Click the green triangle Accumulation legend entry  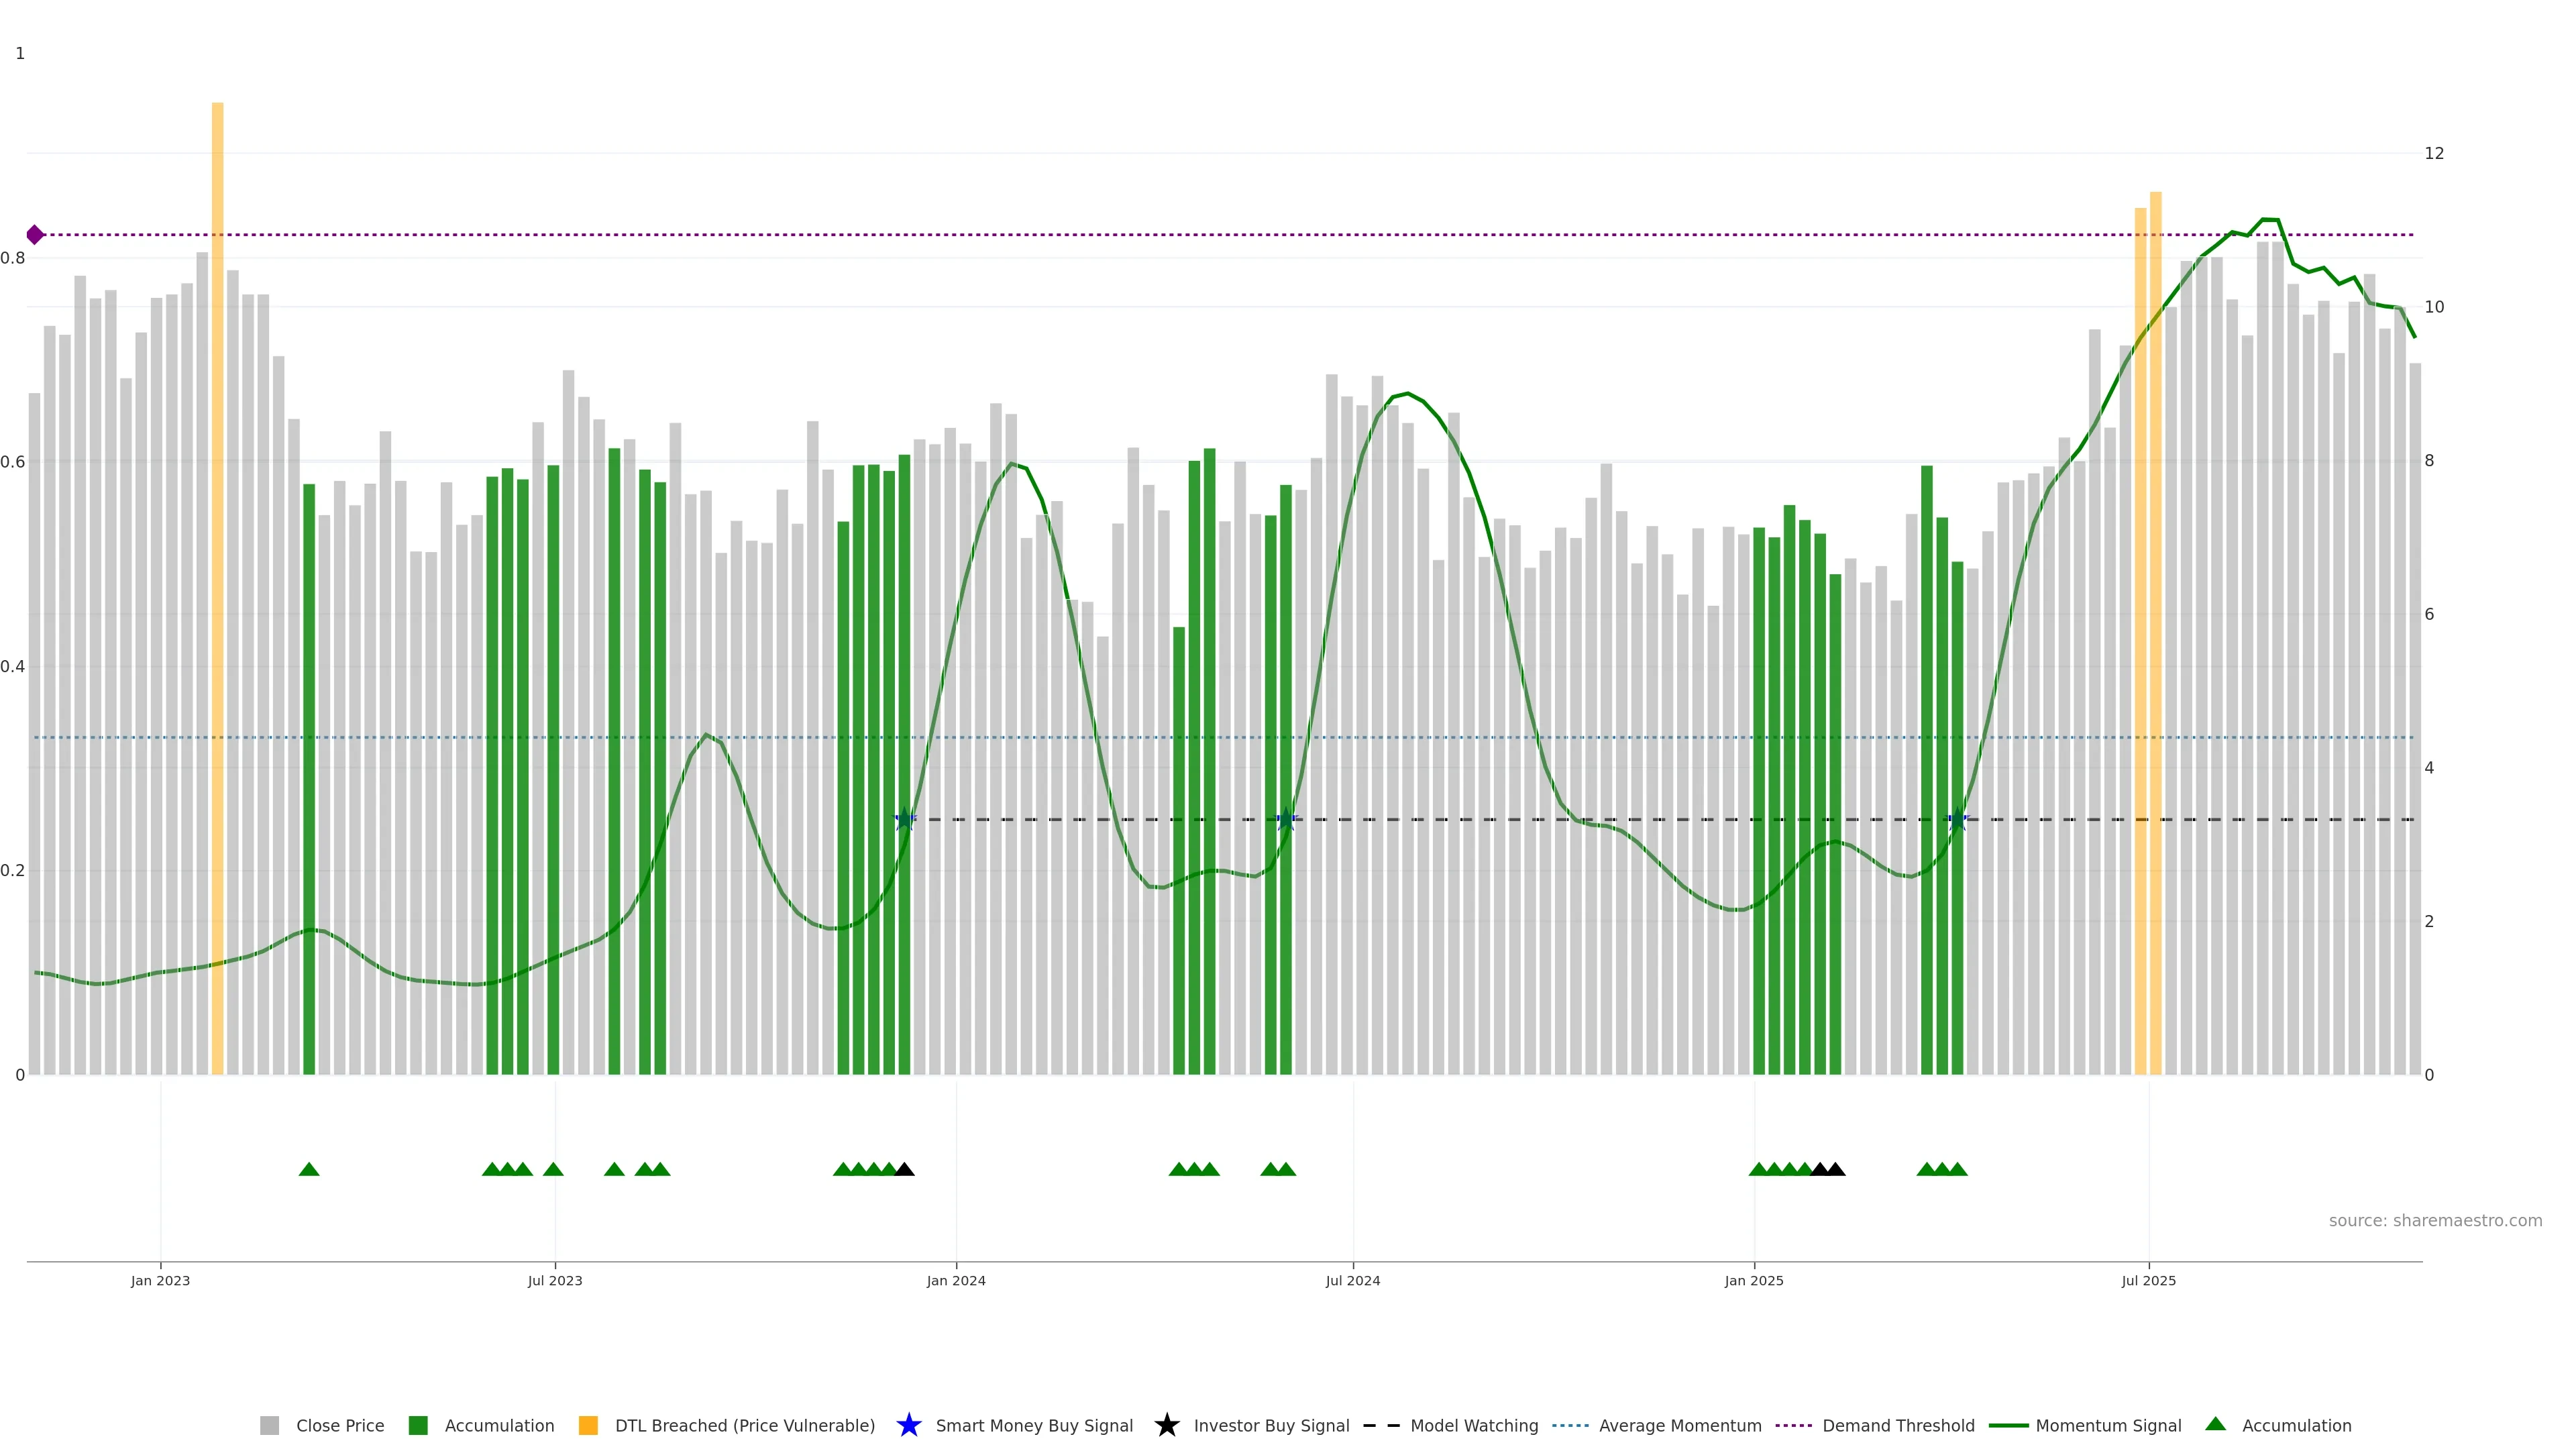click(x=2296, y=1426)
